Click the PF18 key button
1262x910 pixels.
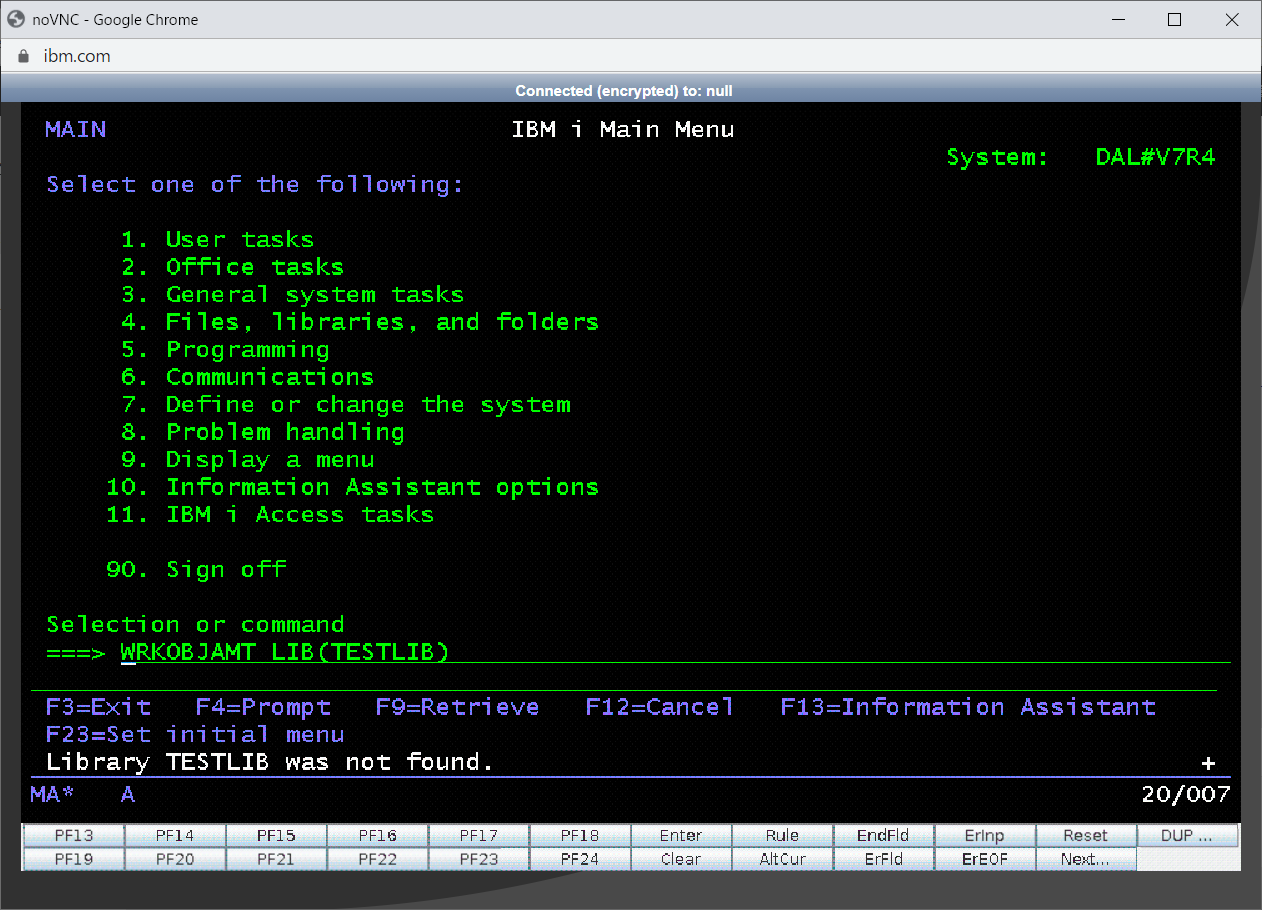[x=580, y=836]
